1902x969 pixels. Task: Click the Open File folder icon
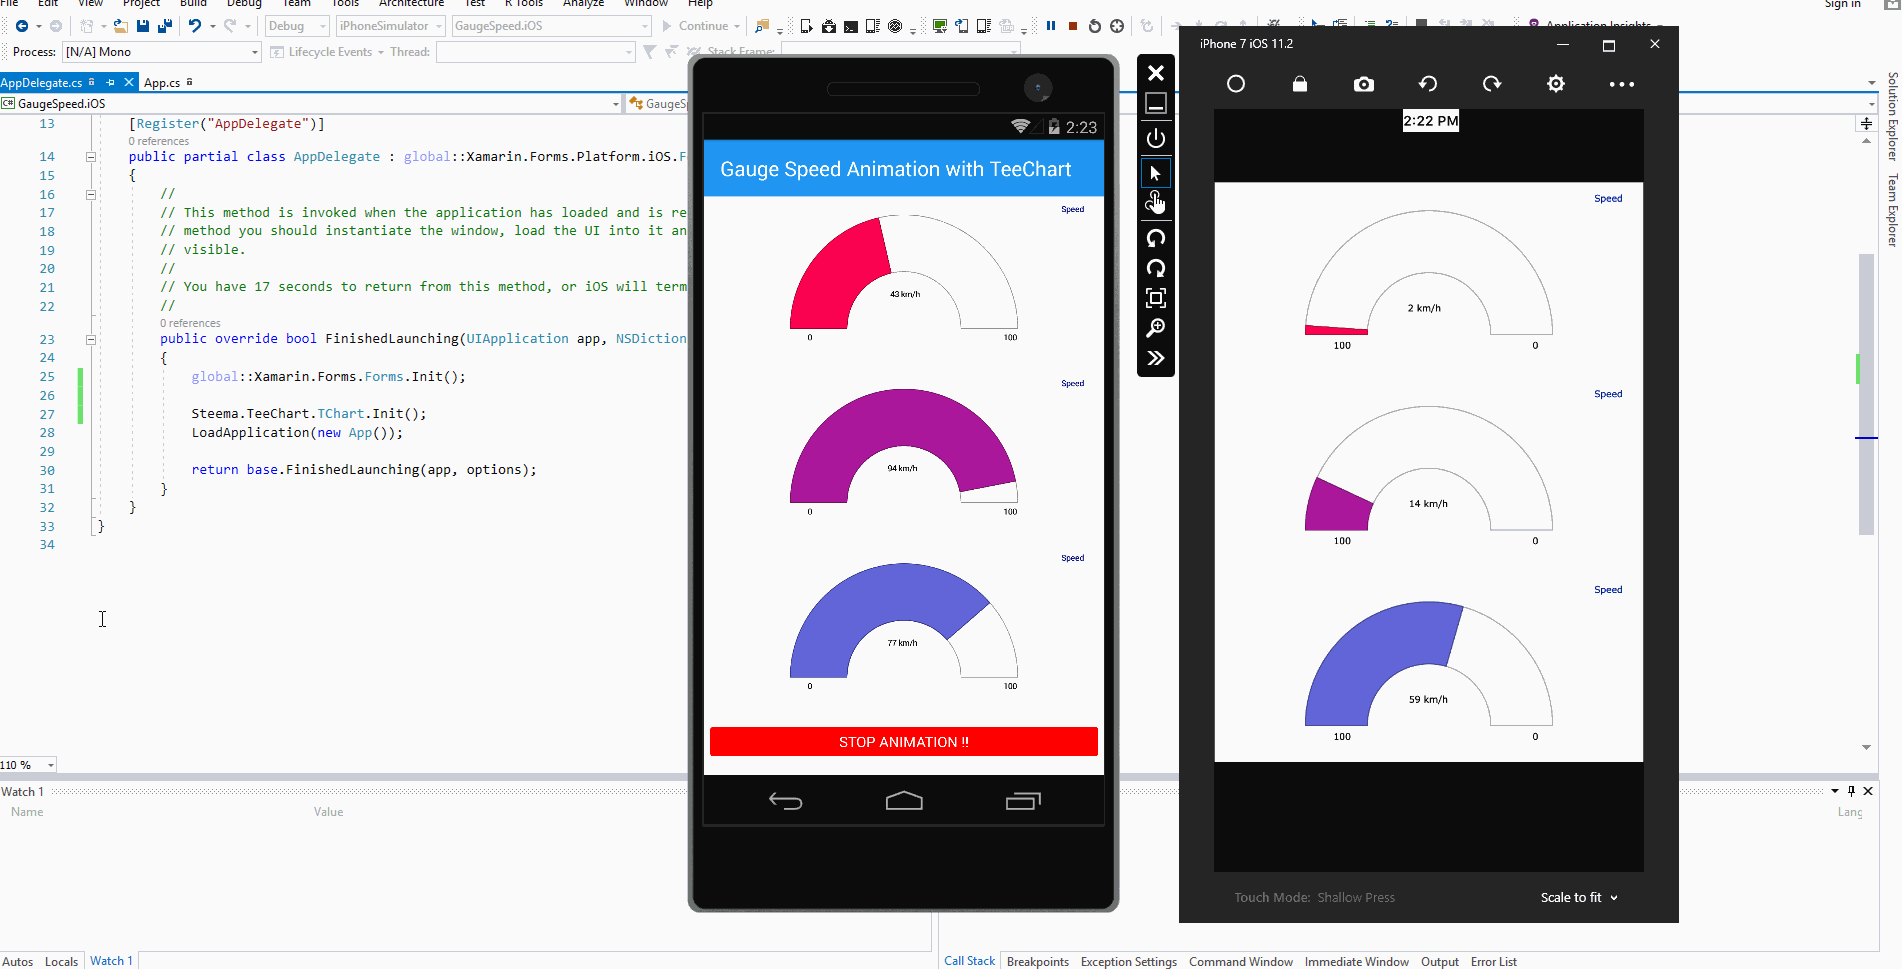[x=120, y=26]
